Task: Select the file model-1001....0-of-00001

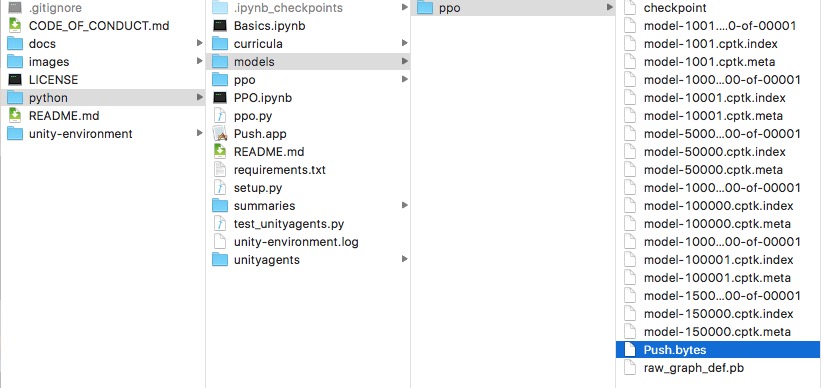Action: click(x=720, y=26)
